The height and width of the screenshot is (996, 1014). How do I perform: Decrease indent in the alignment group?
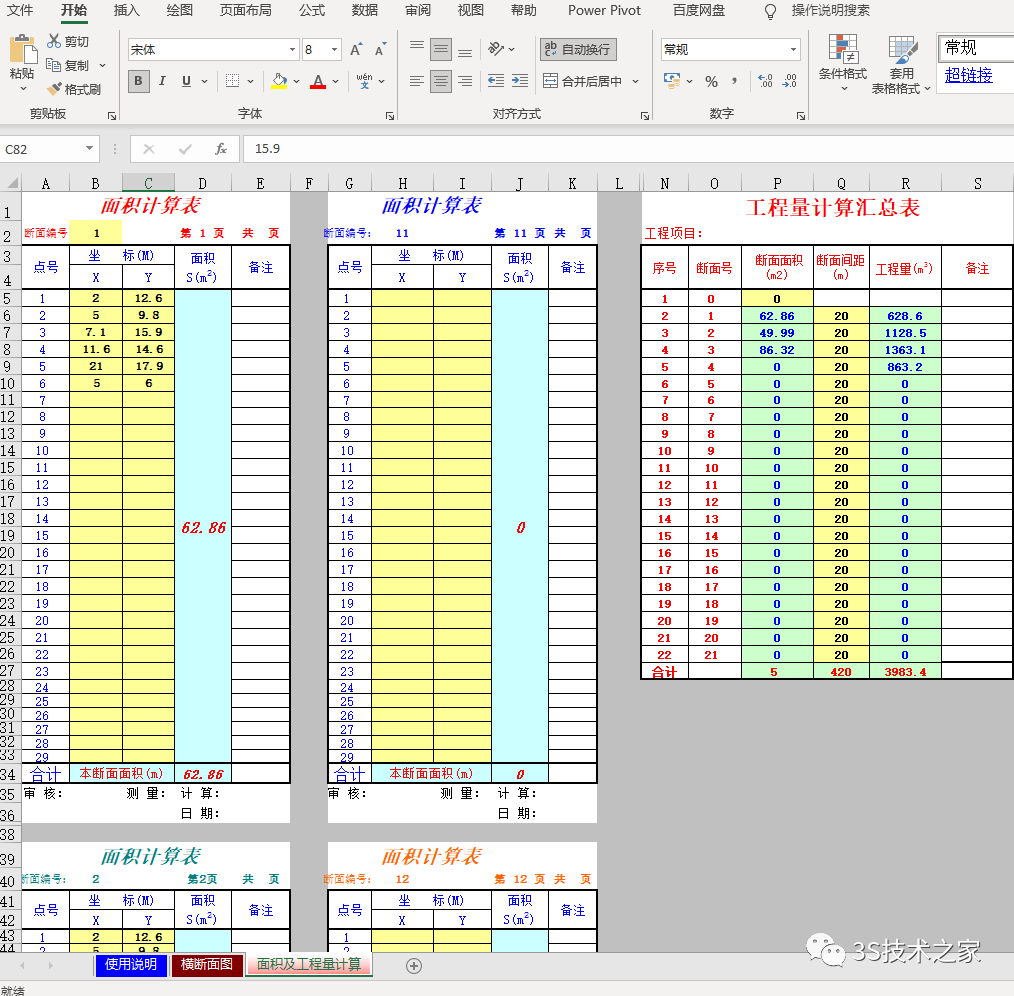(x=496, y=81)
